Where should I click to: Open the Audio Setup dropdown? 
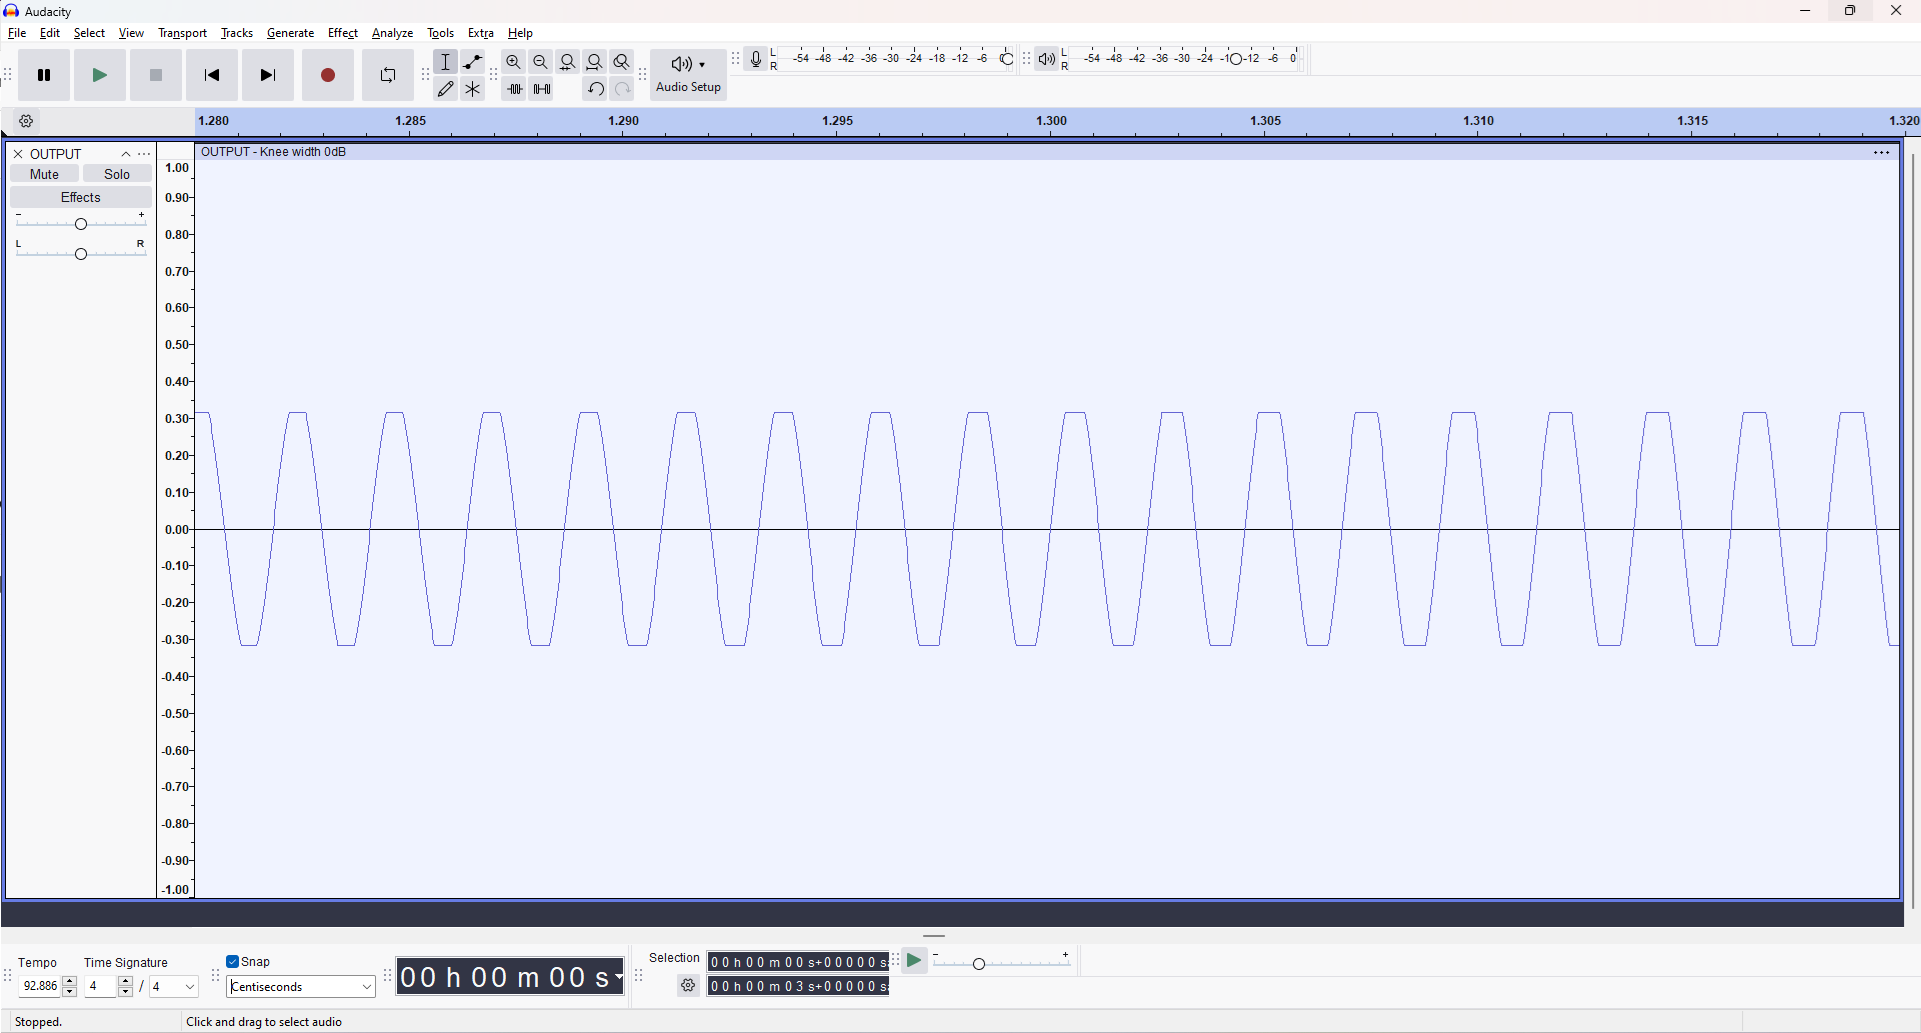[x=688, y=74]
